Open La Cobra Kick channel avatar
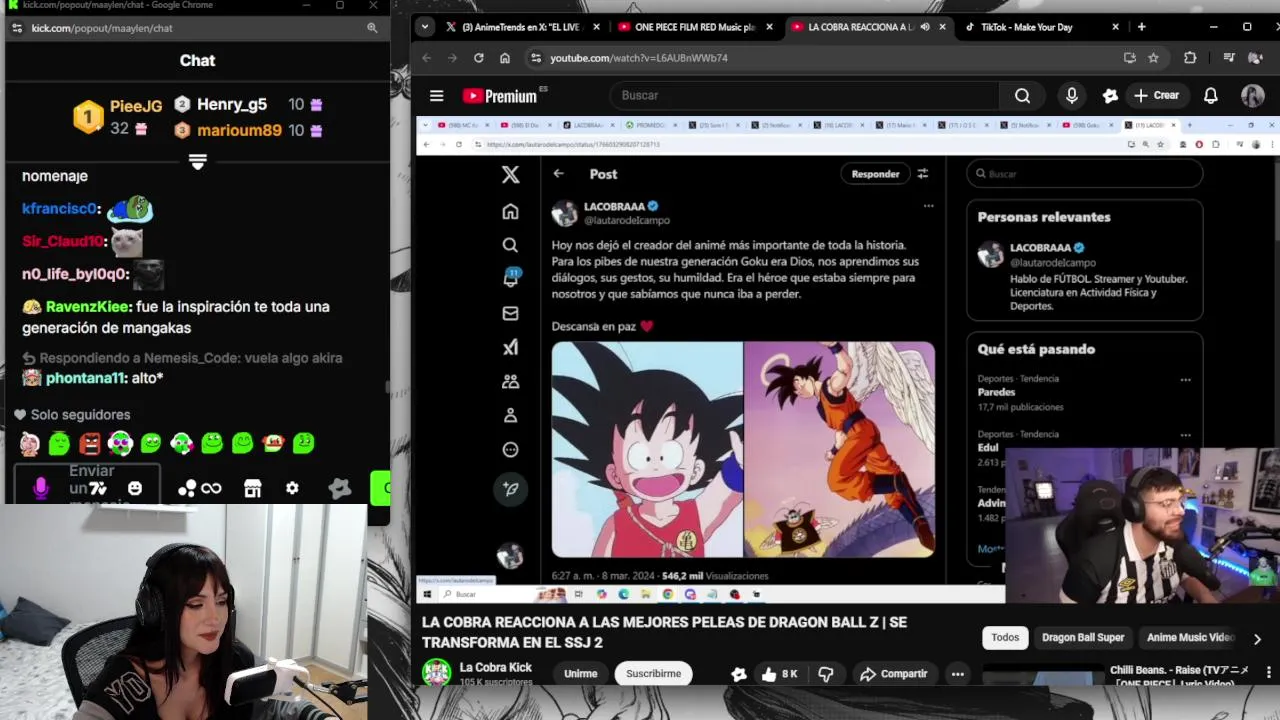 point(436,673)
